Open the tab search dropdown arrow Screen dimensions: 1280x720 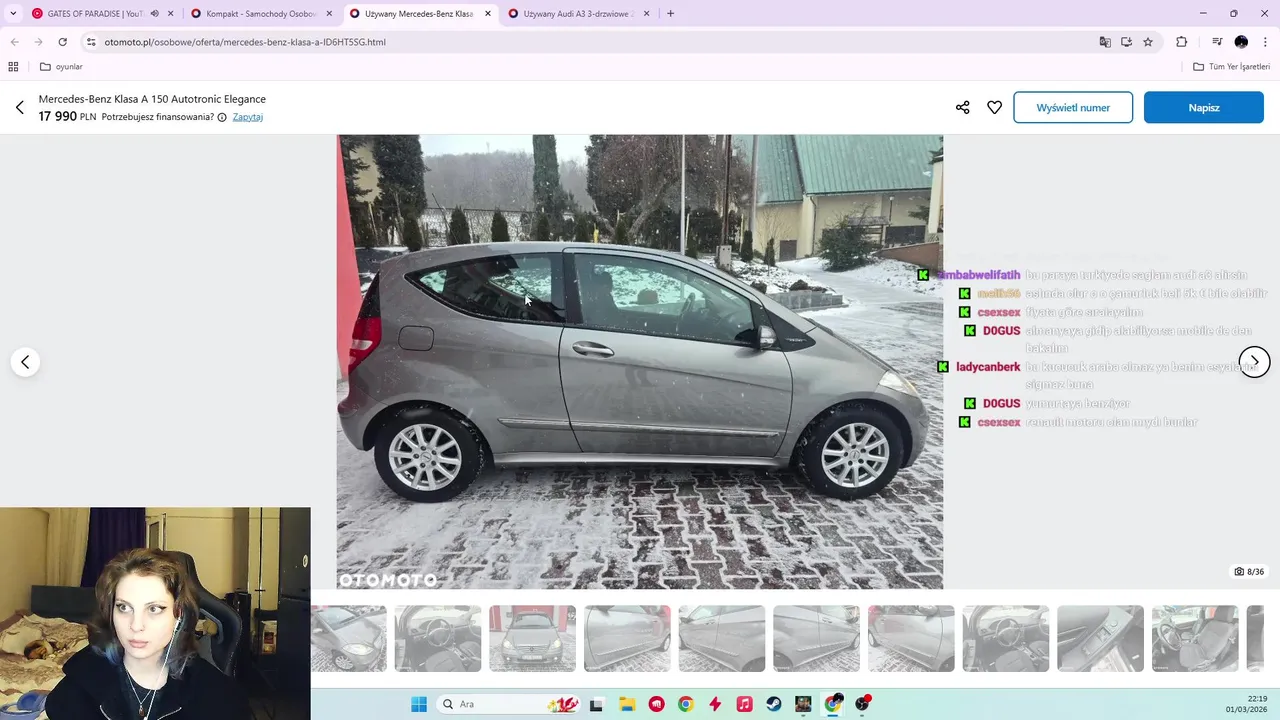point(13,14)
